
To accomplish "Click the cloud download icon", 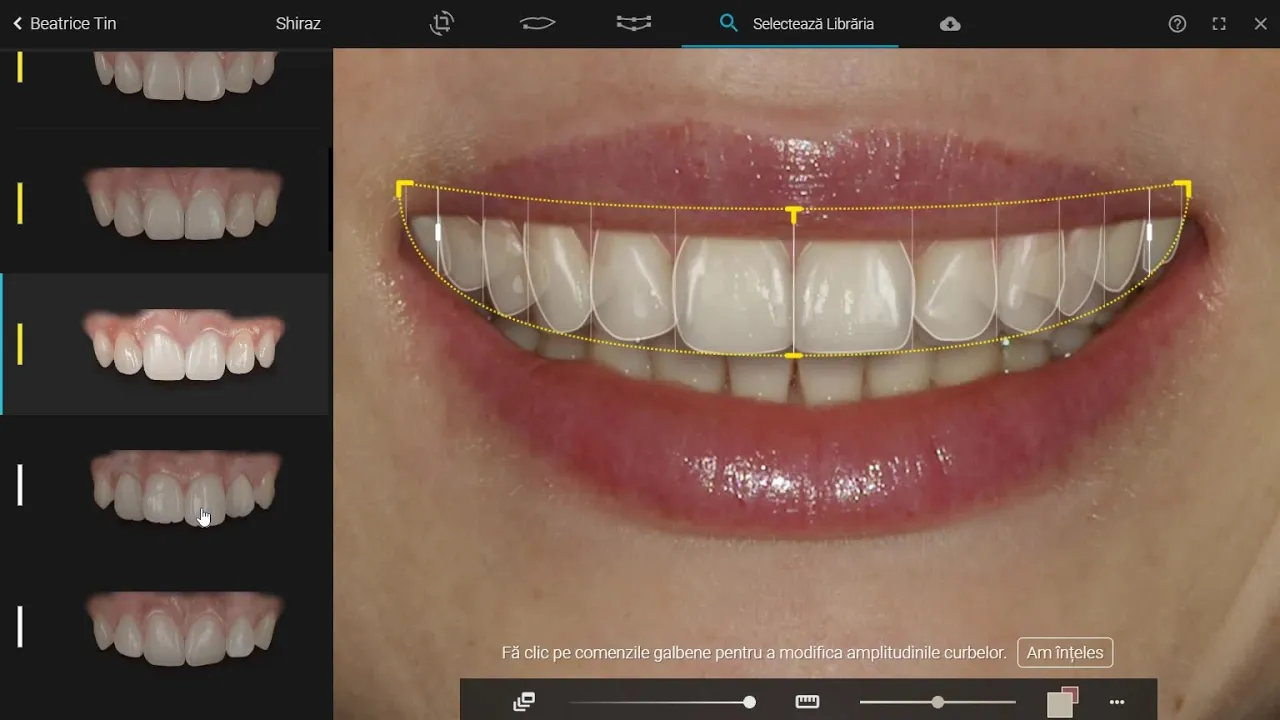I will click(951, 24).
